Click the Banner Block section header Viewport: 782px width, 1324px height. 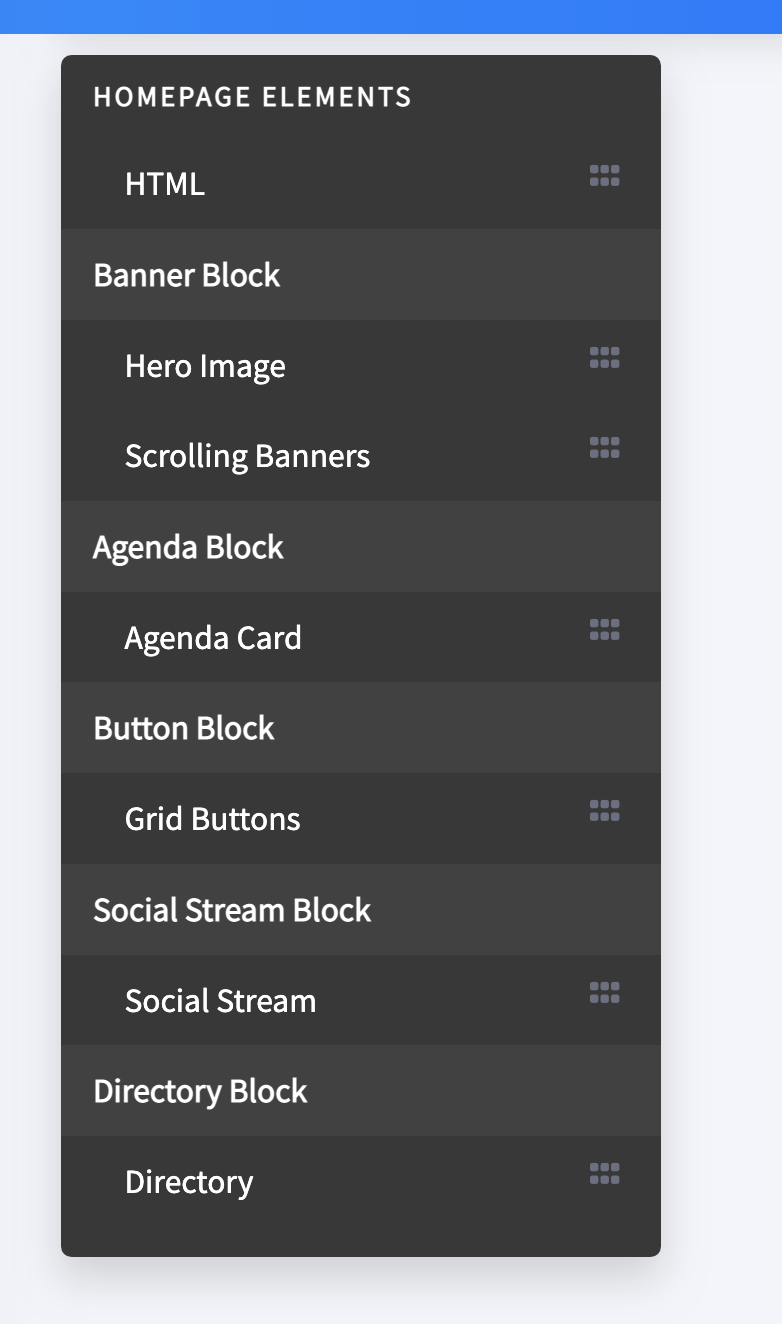click(x=361, y=274)
